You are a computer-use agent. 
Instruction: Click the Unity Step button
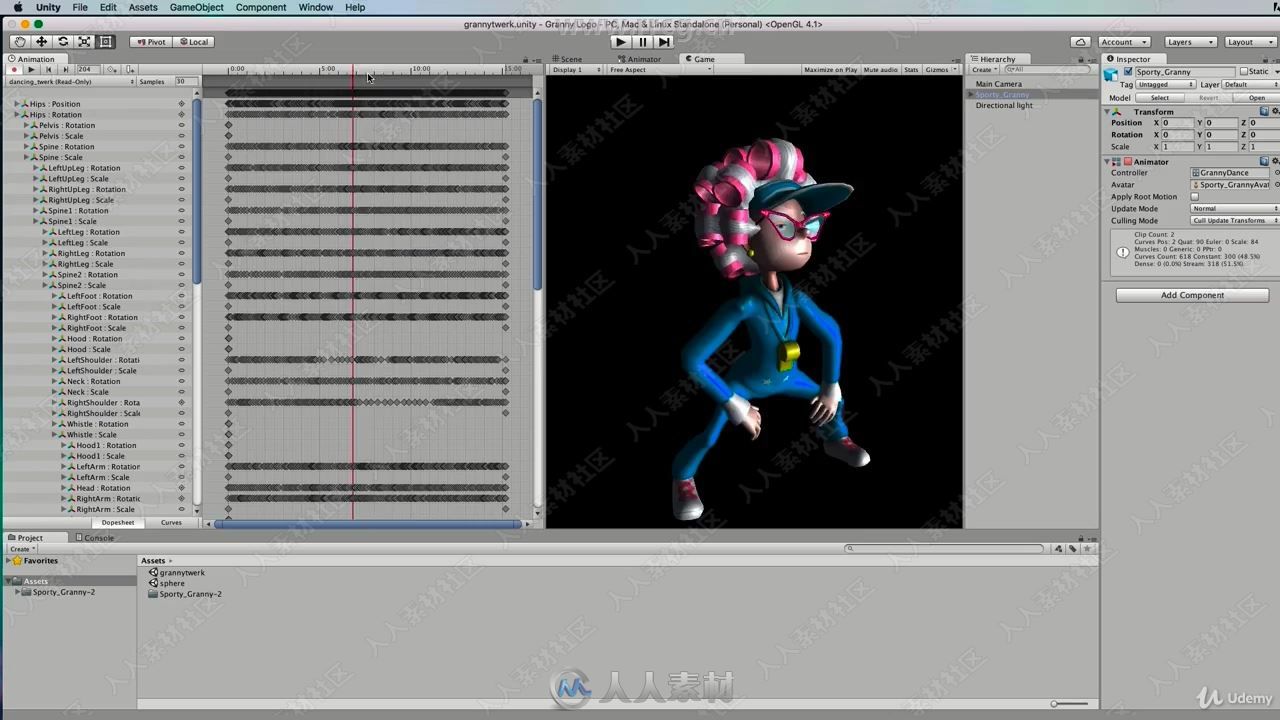(x=664, y=42)
